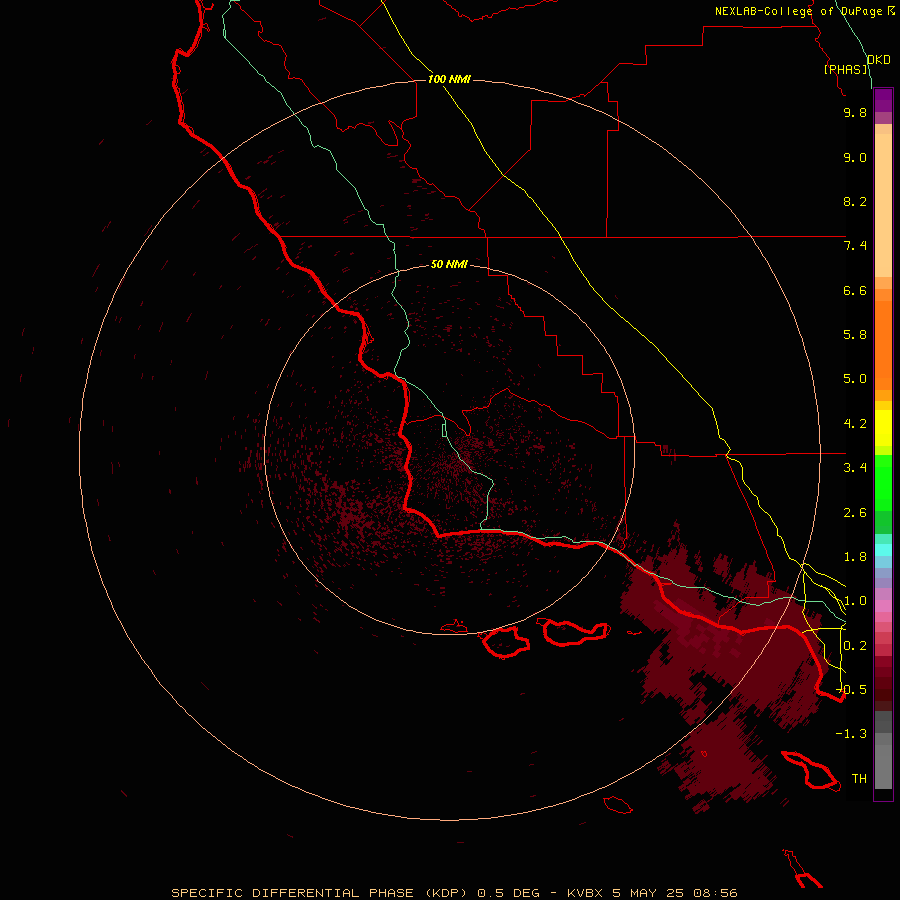Click the 4.2 value on the color scale
900x900 pixels.
[x=855, y=424]
